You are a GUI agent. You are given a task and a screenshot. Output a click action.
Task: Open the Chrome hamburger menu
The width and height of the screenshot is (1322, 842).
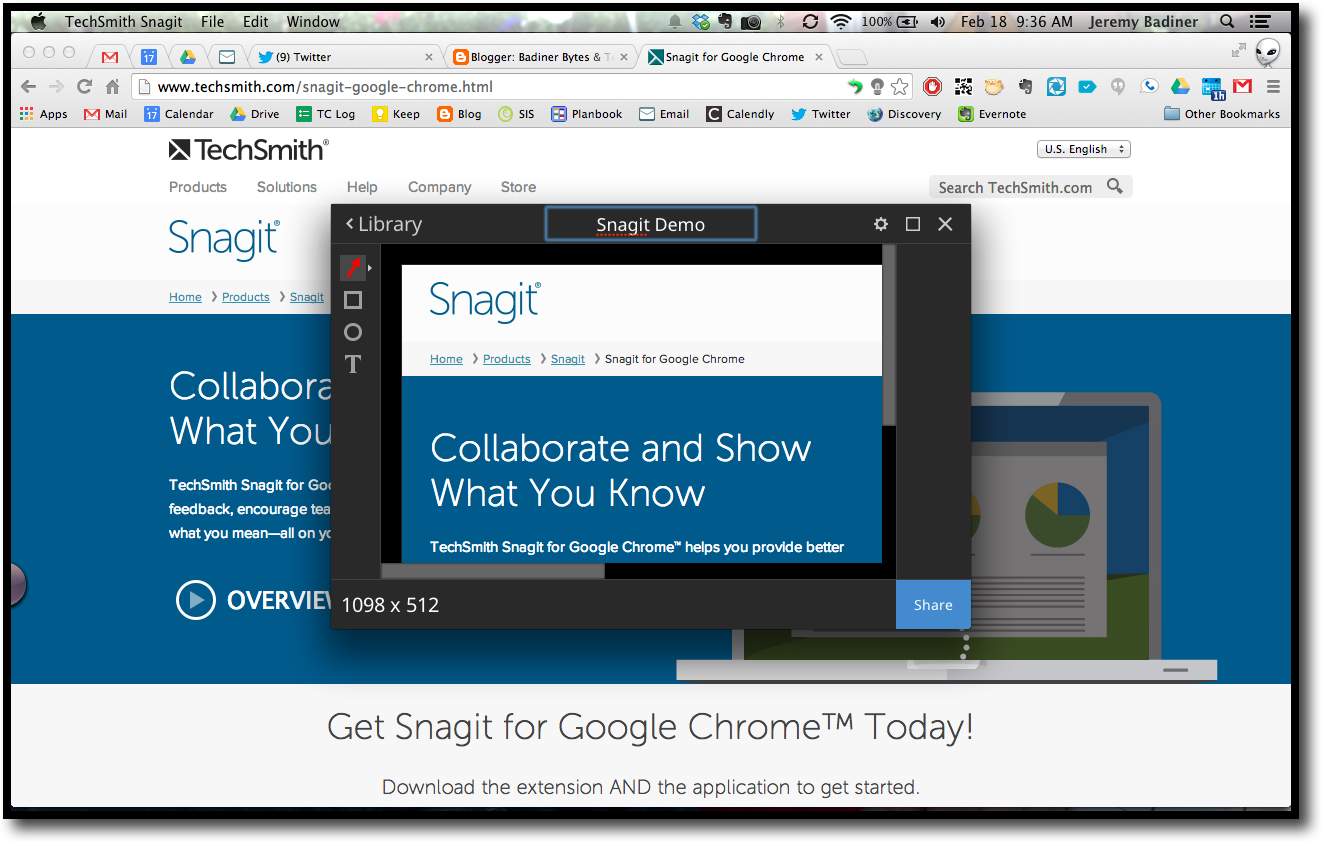[1273, 87]
